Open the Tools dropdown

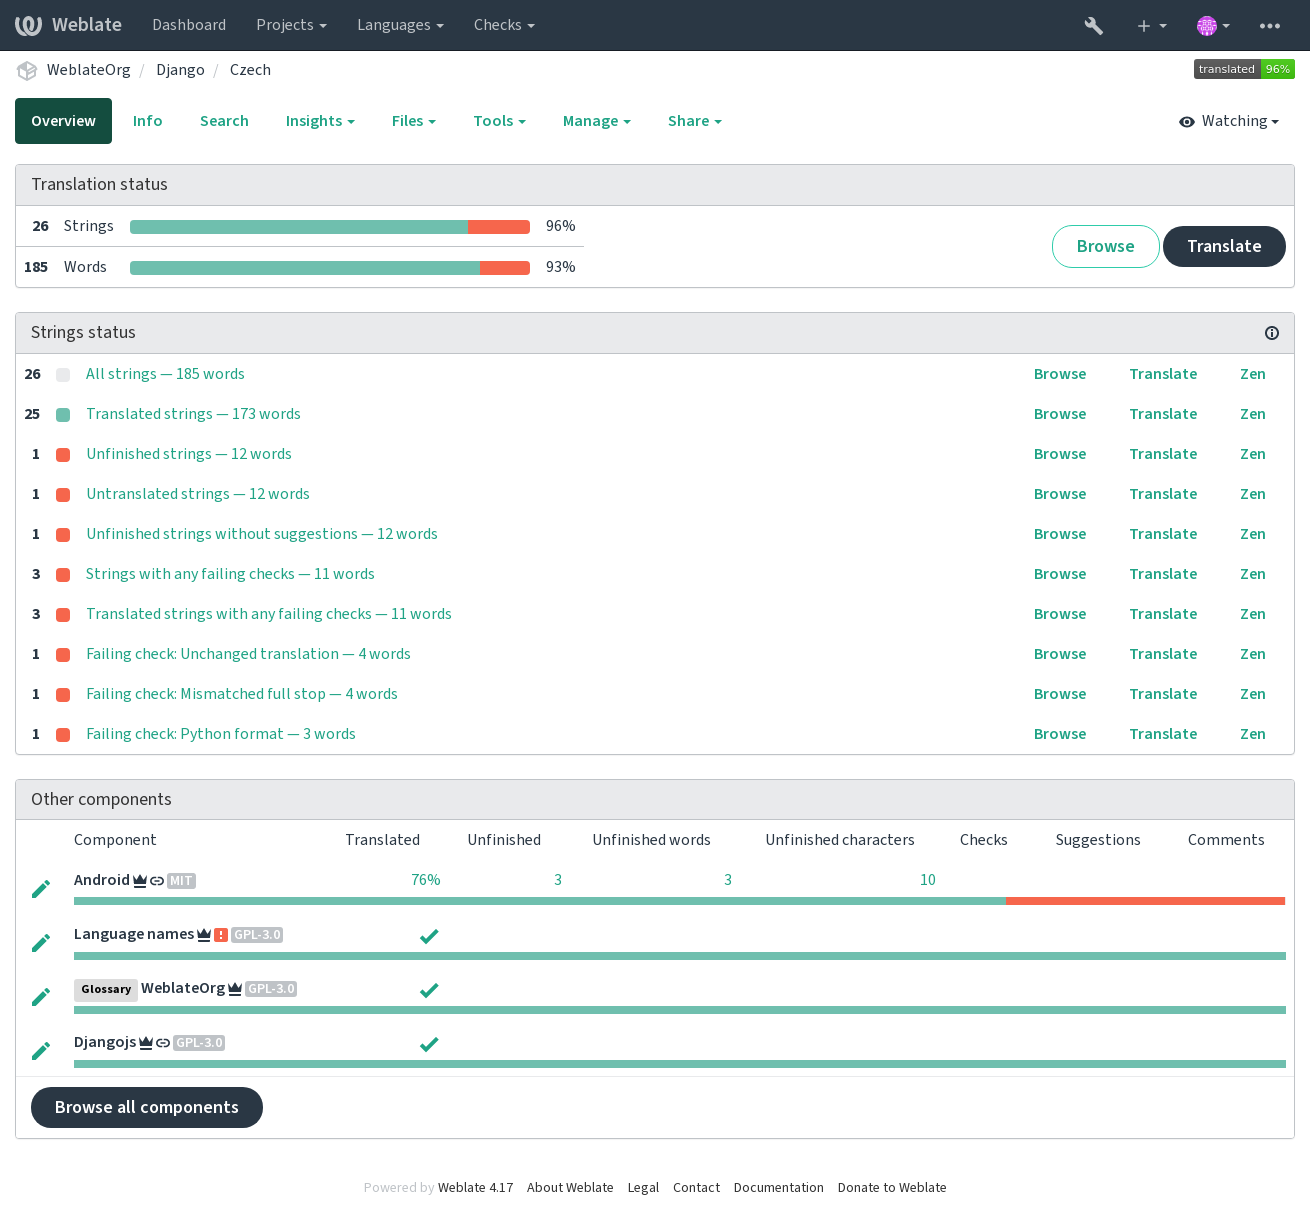(499, 121)
